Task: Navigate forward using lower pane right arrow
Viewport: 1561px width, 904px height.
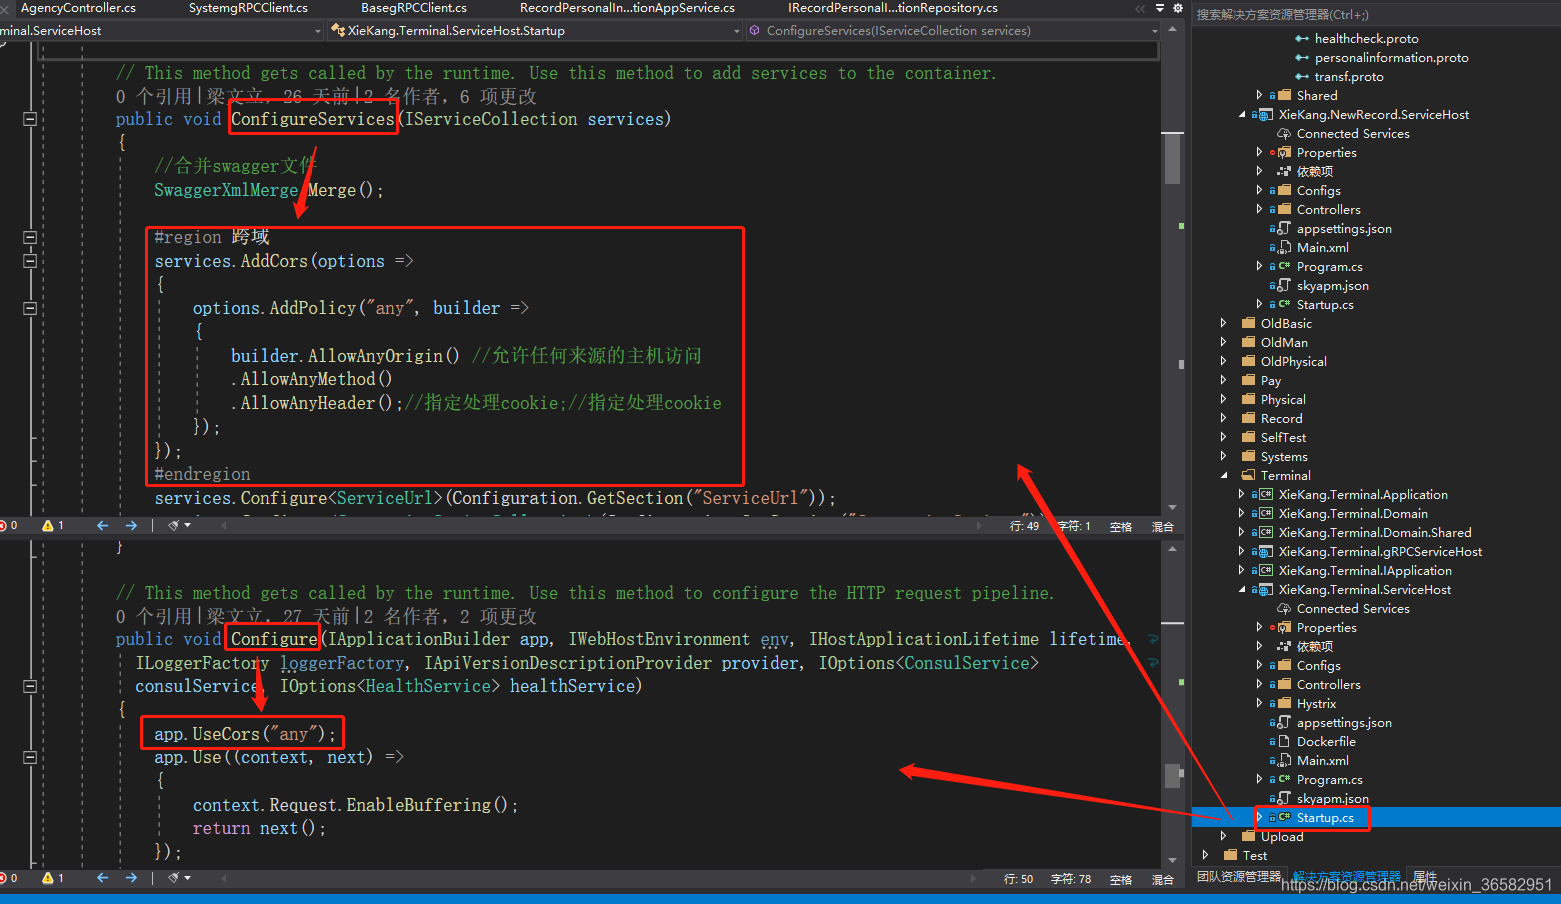Action: pyautogui.click(x=131, y=878)
